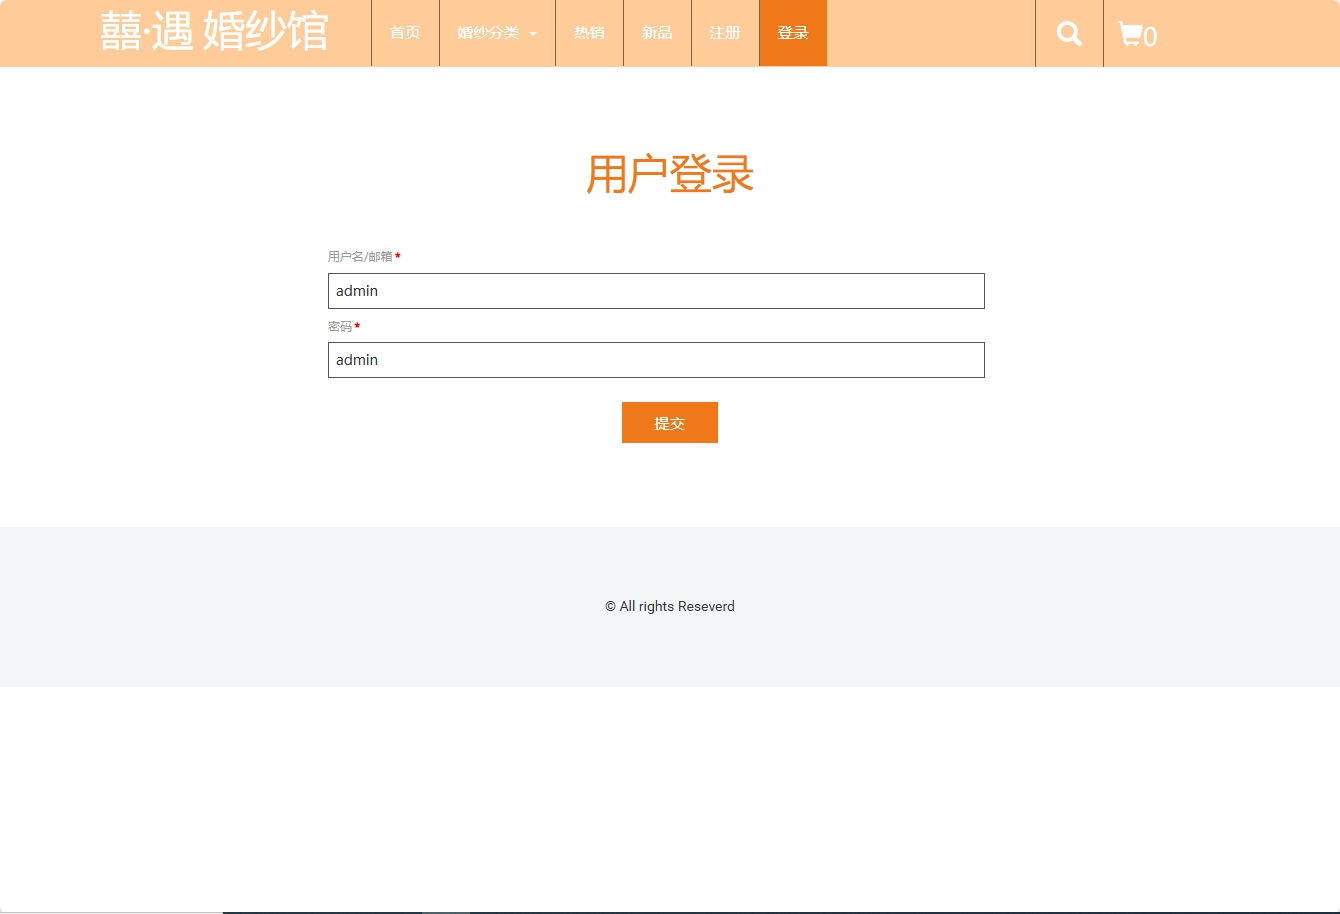Click the dropdown caret next to 婚纱分类
This screenshot has height=914, width=1340.
533,33
